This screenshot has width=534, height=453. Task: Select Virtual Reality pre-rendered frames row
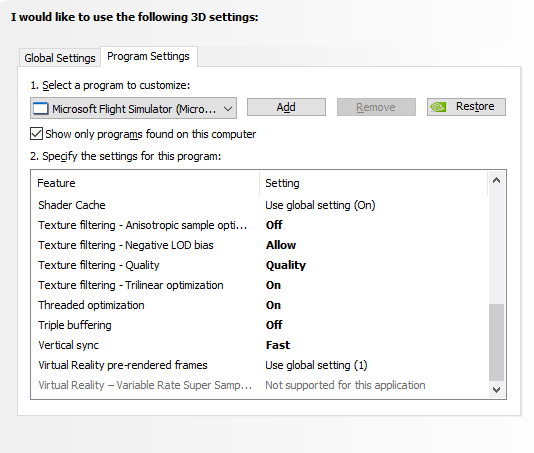tap(260, 365)
